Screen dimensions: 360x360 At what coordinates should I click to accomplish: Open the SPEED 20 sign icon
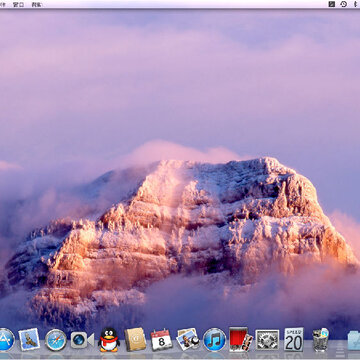tap(294, 339)
